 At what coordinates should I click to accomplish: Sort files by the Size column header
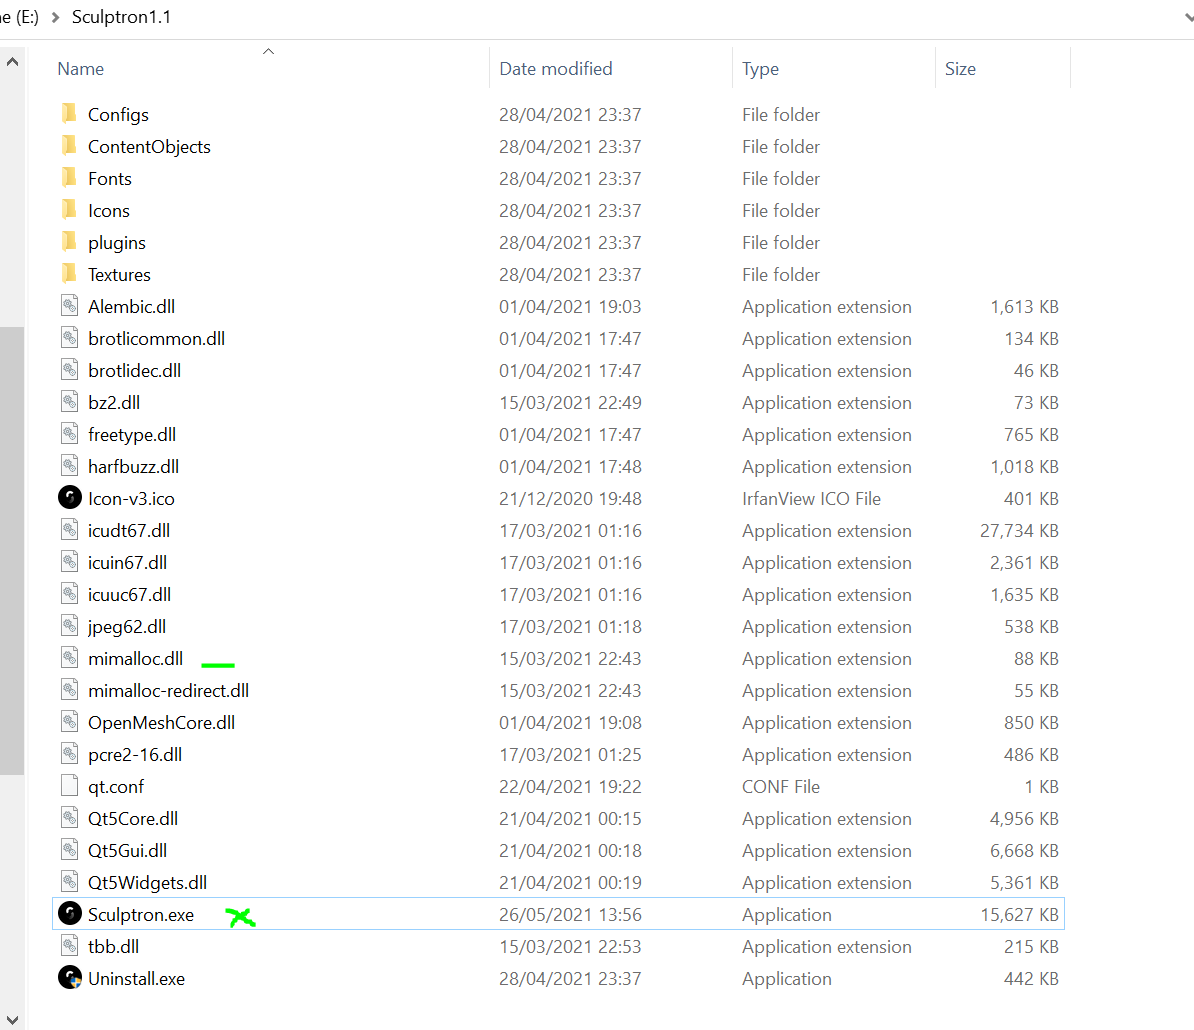(959, 69)
